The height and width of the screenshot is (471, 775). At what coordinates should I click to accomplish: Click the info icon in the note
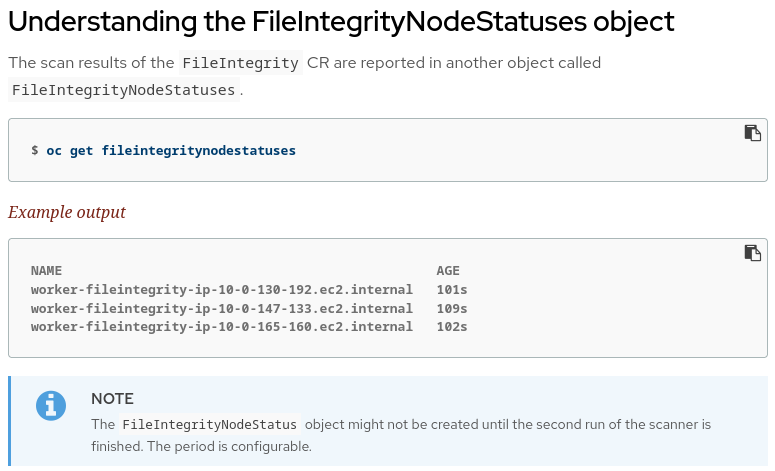point(51,405)
